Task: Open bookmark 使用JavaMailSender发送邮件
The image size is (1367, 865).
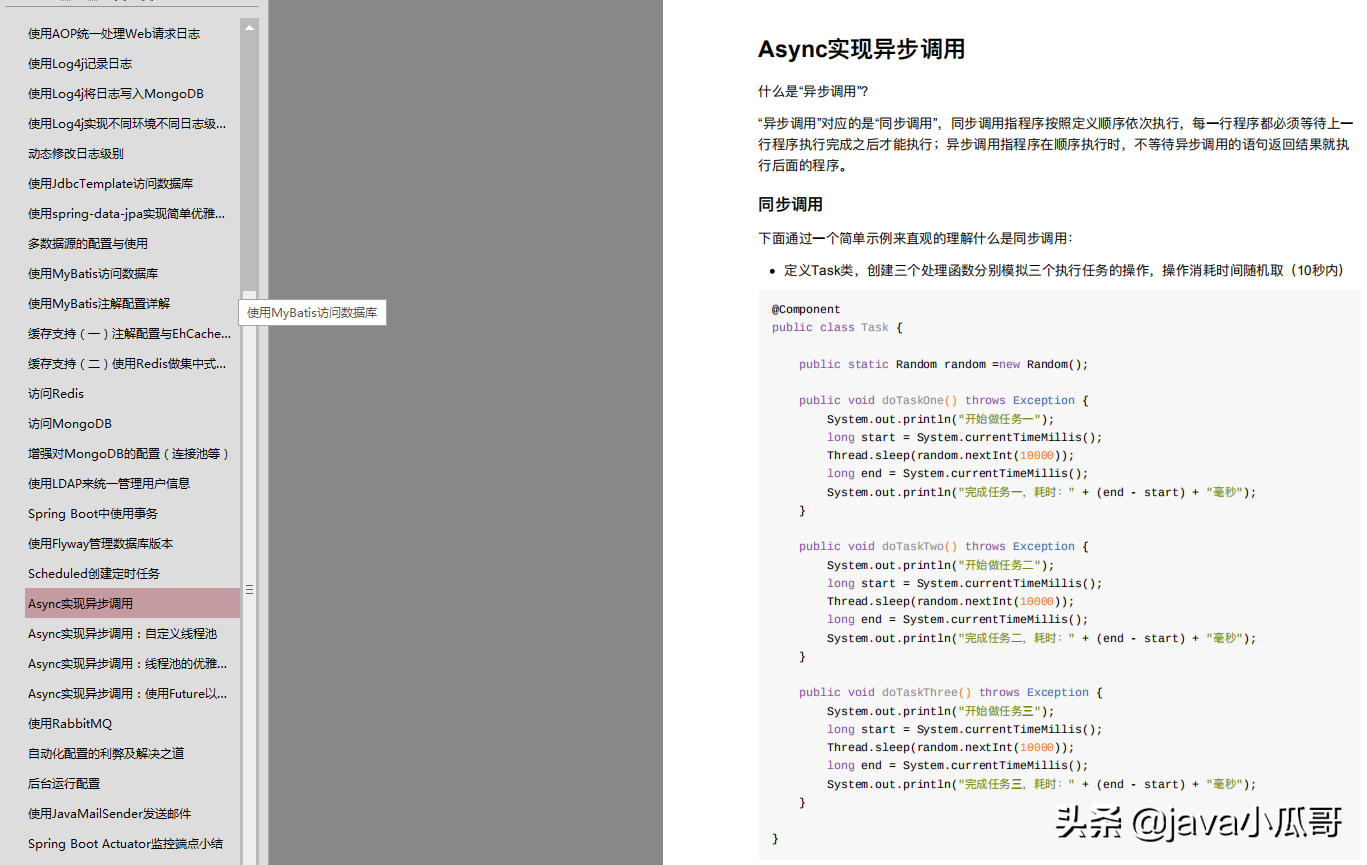Action: 110,813
